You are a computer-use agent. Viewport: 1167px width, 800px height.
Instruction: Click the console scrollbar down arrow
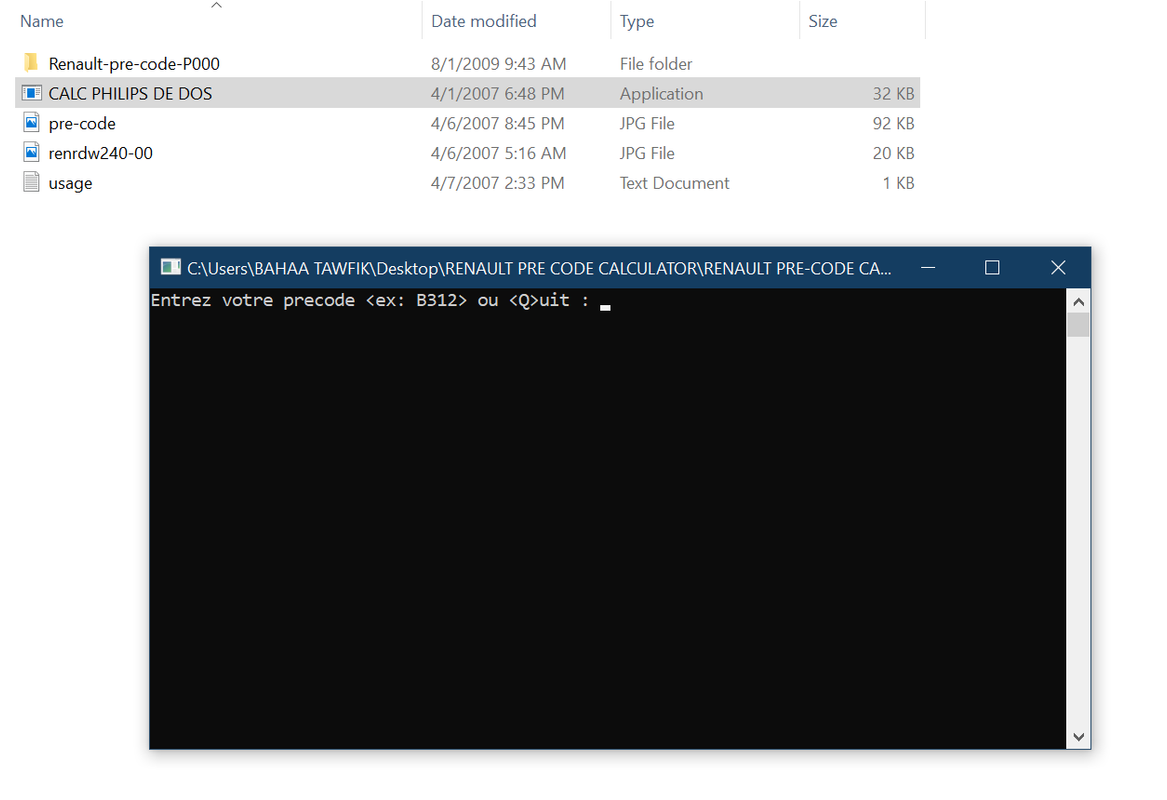(x=1078, y=737)
